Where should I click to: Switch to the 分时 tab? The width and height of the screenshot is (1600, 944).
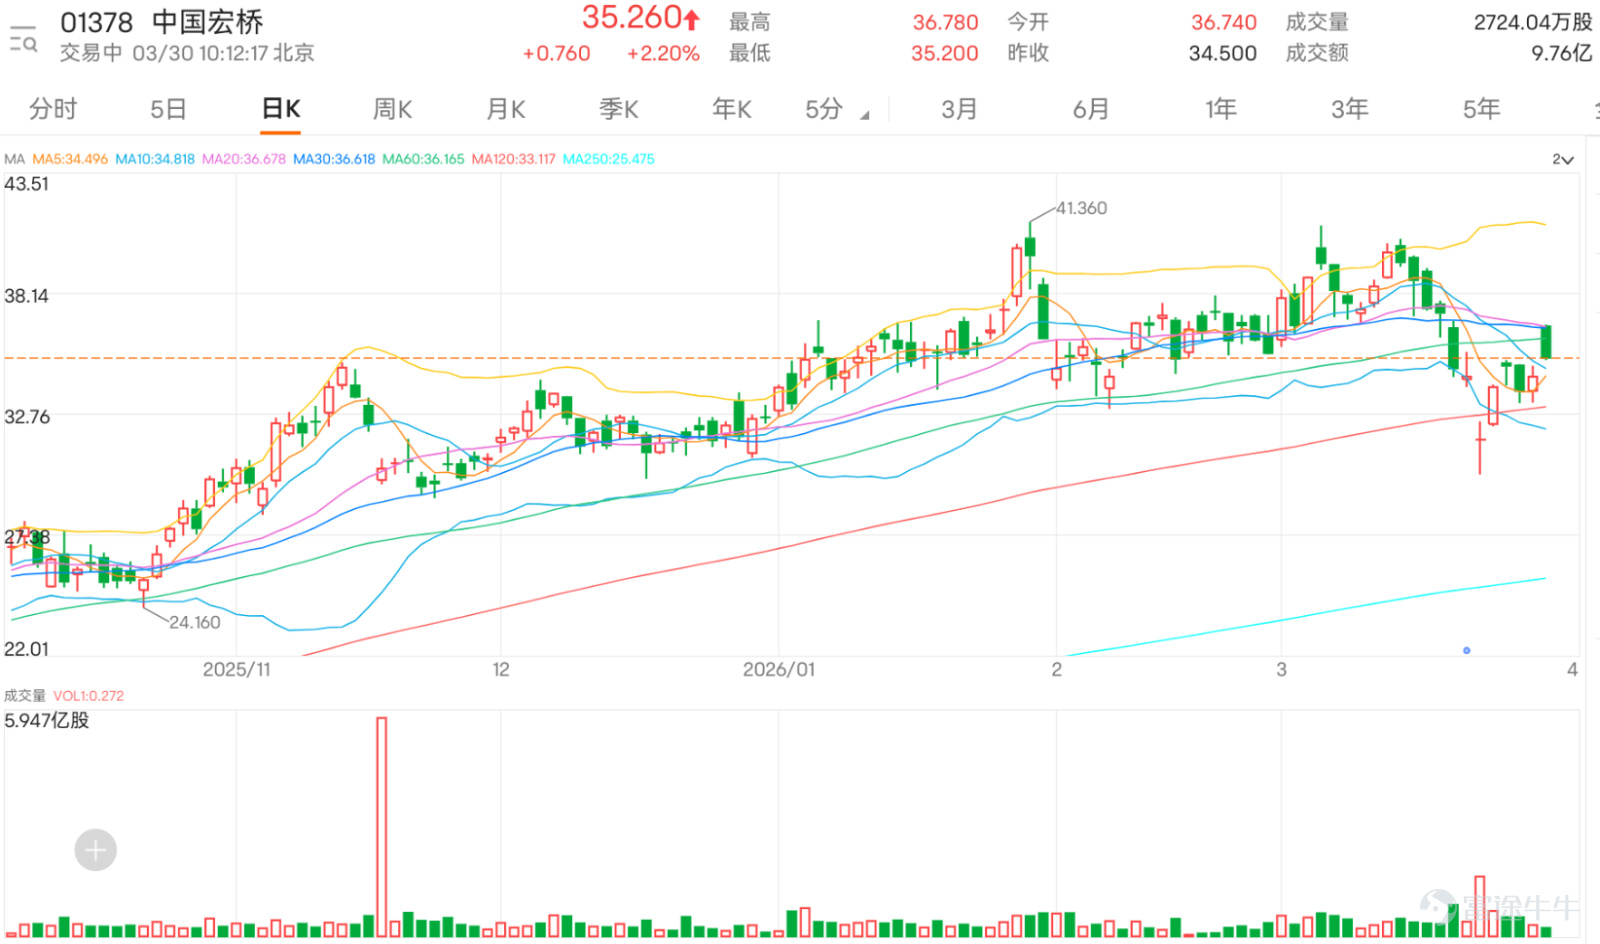pos(53,109)
